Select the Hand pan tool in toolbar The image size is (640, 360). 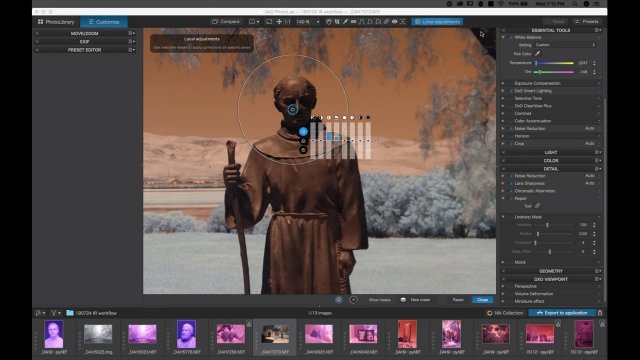[x=329, y=22]
